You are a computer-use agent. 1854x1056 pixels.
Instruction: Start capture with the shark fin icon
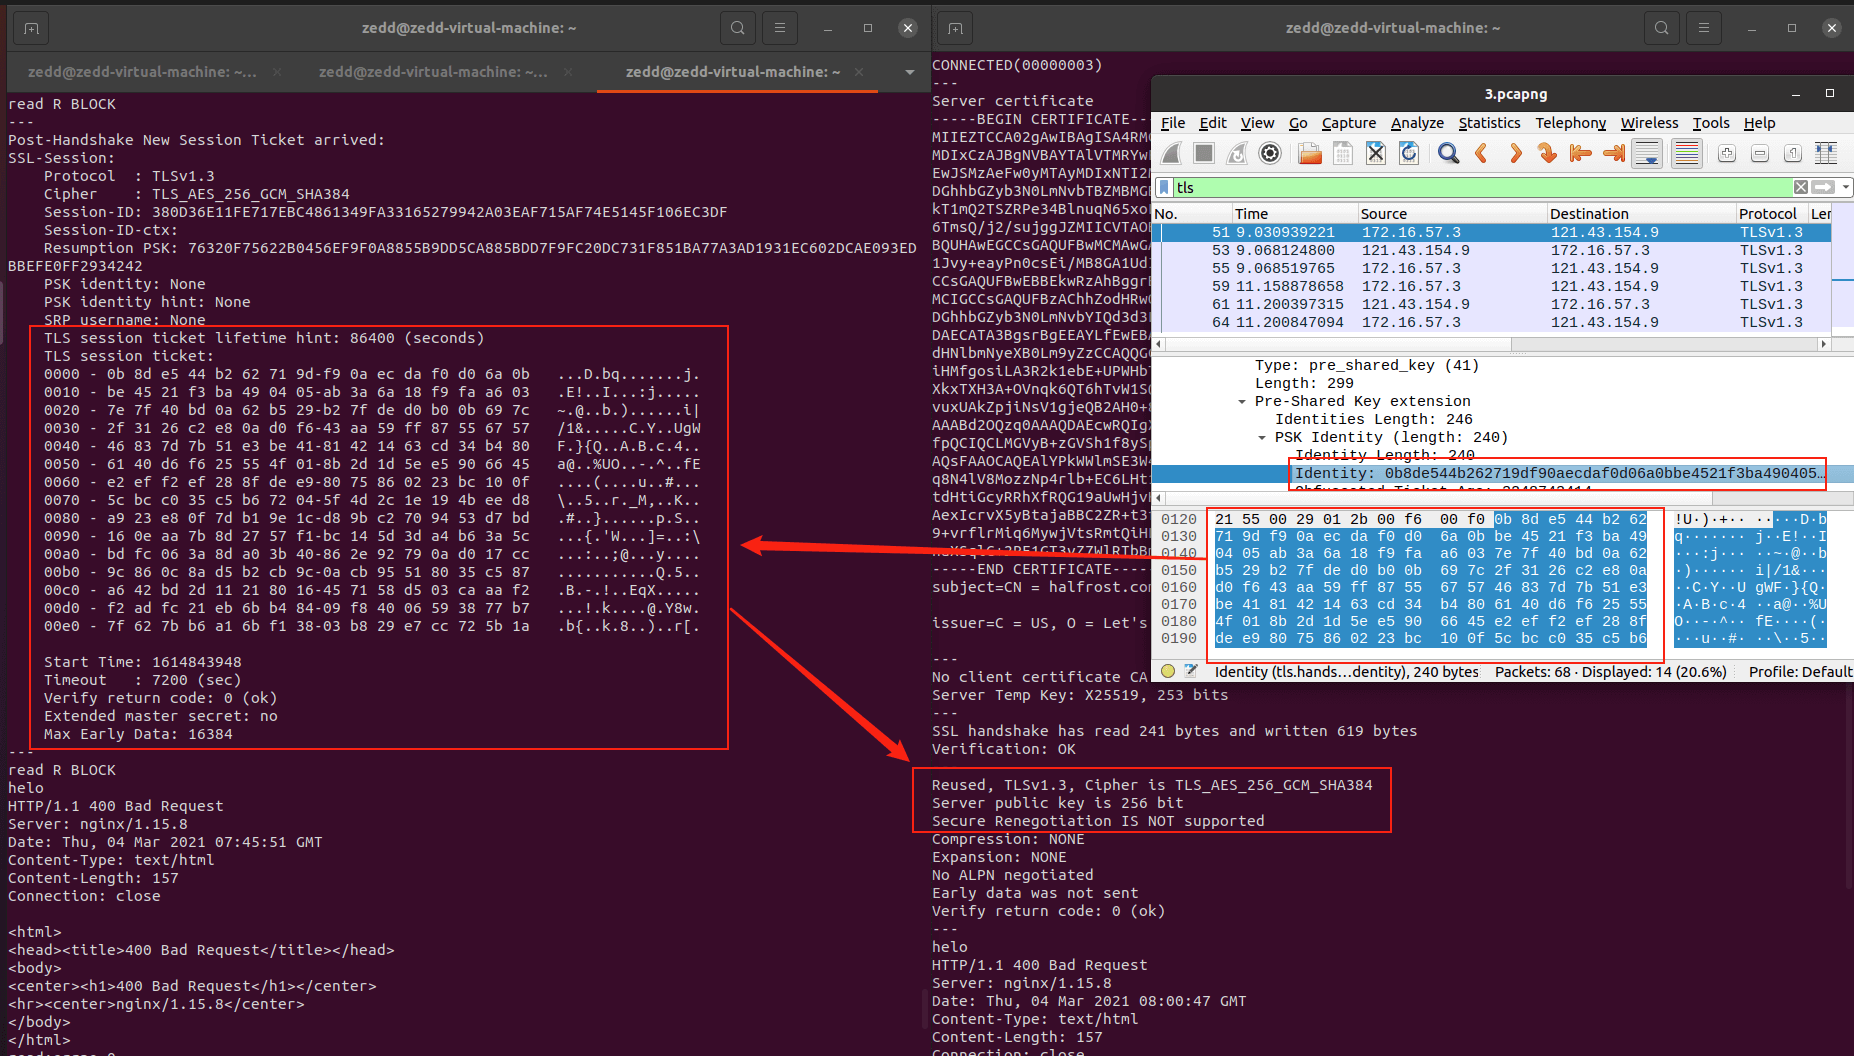coord(1172,153)
